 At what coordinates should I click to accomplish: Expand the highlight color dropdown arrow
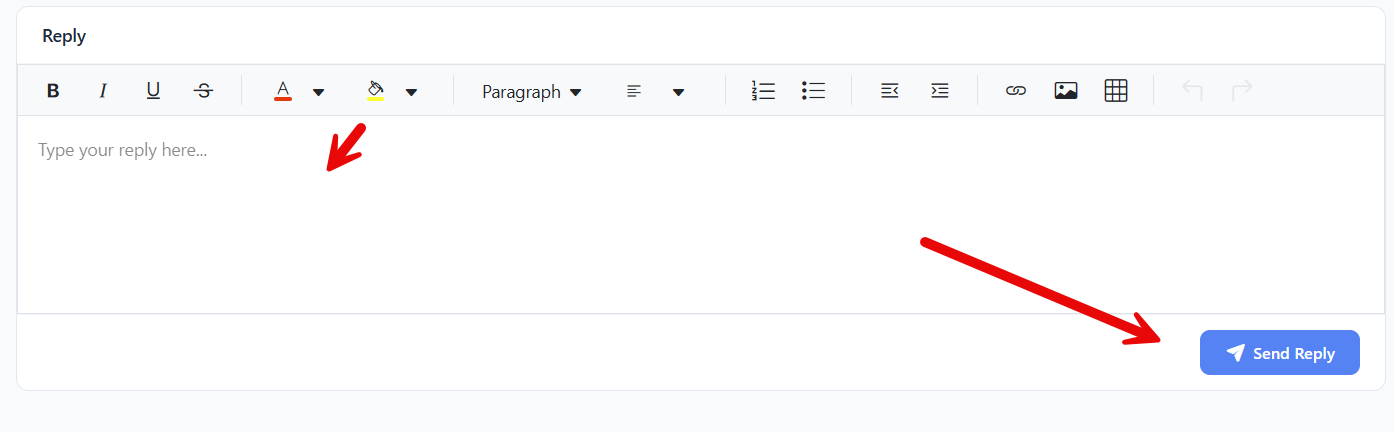[x=411, y=92]
